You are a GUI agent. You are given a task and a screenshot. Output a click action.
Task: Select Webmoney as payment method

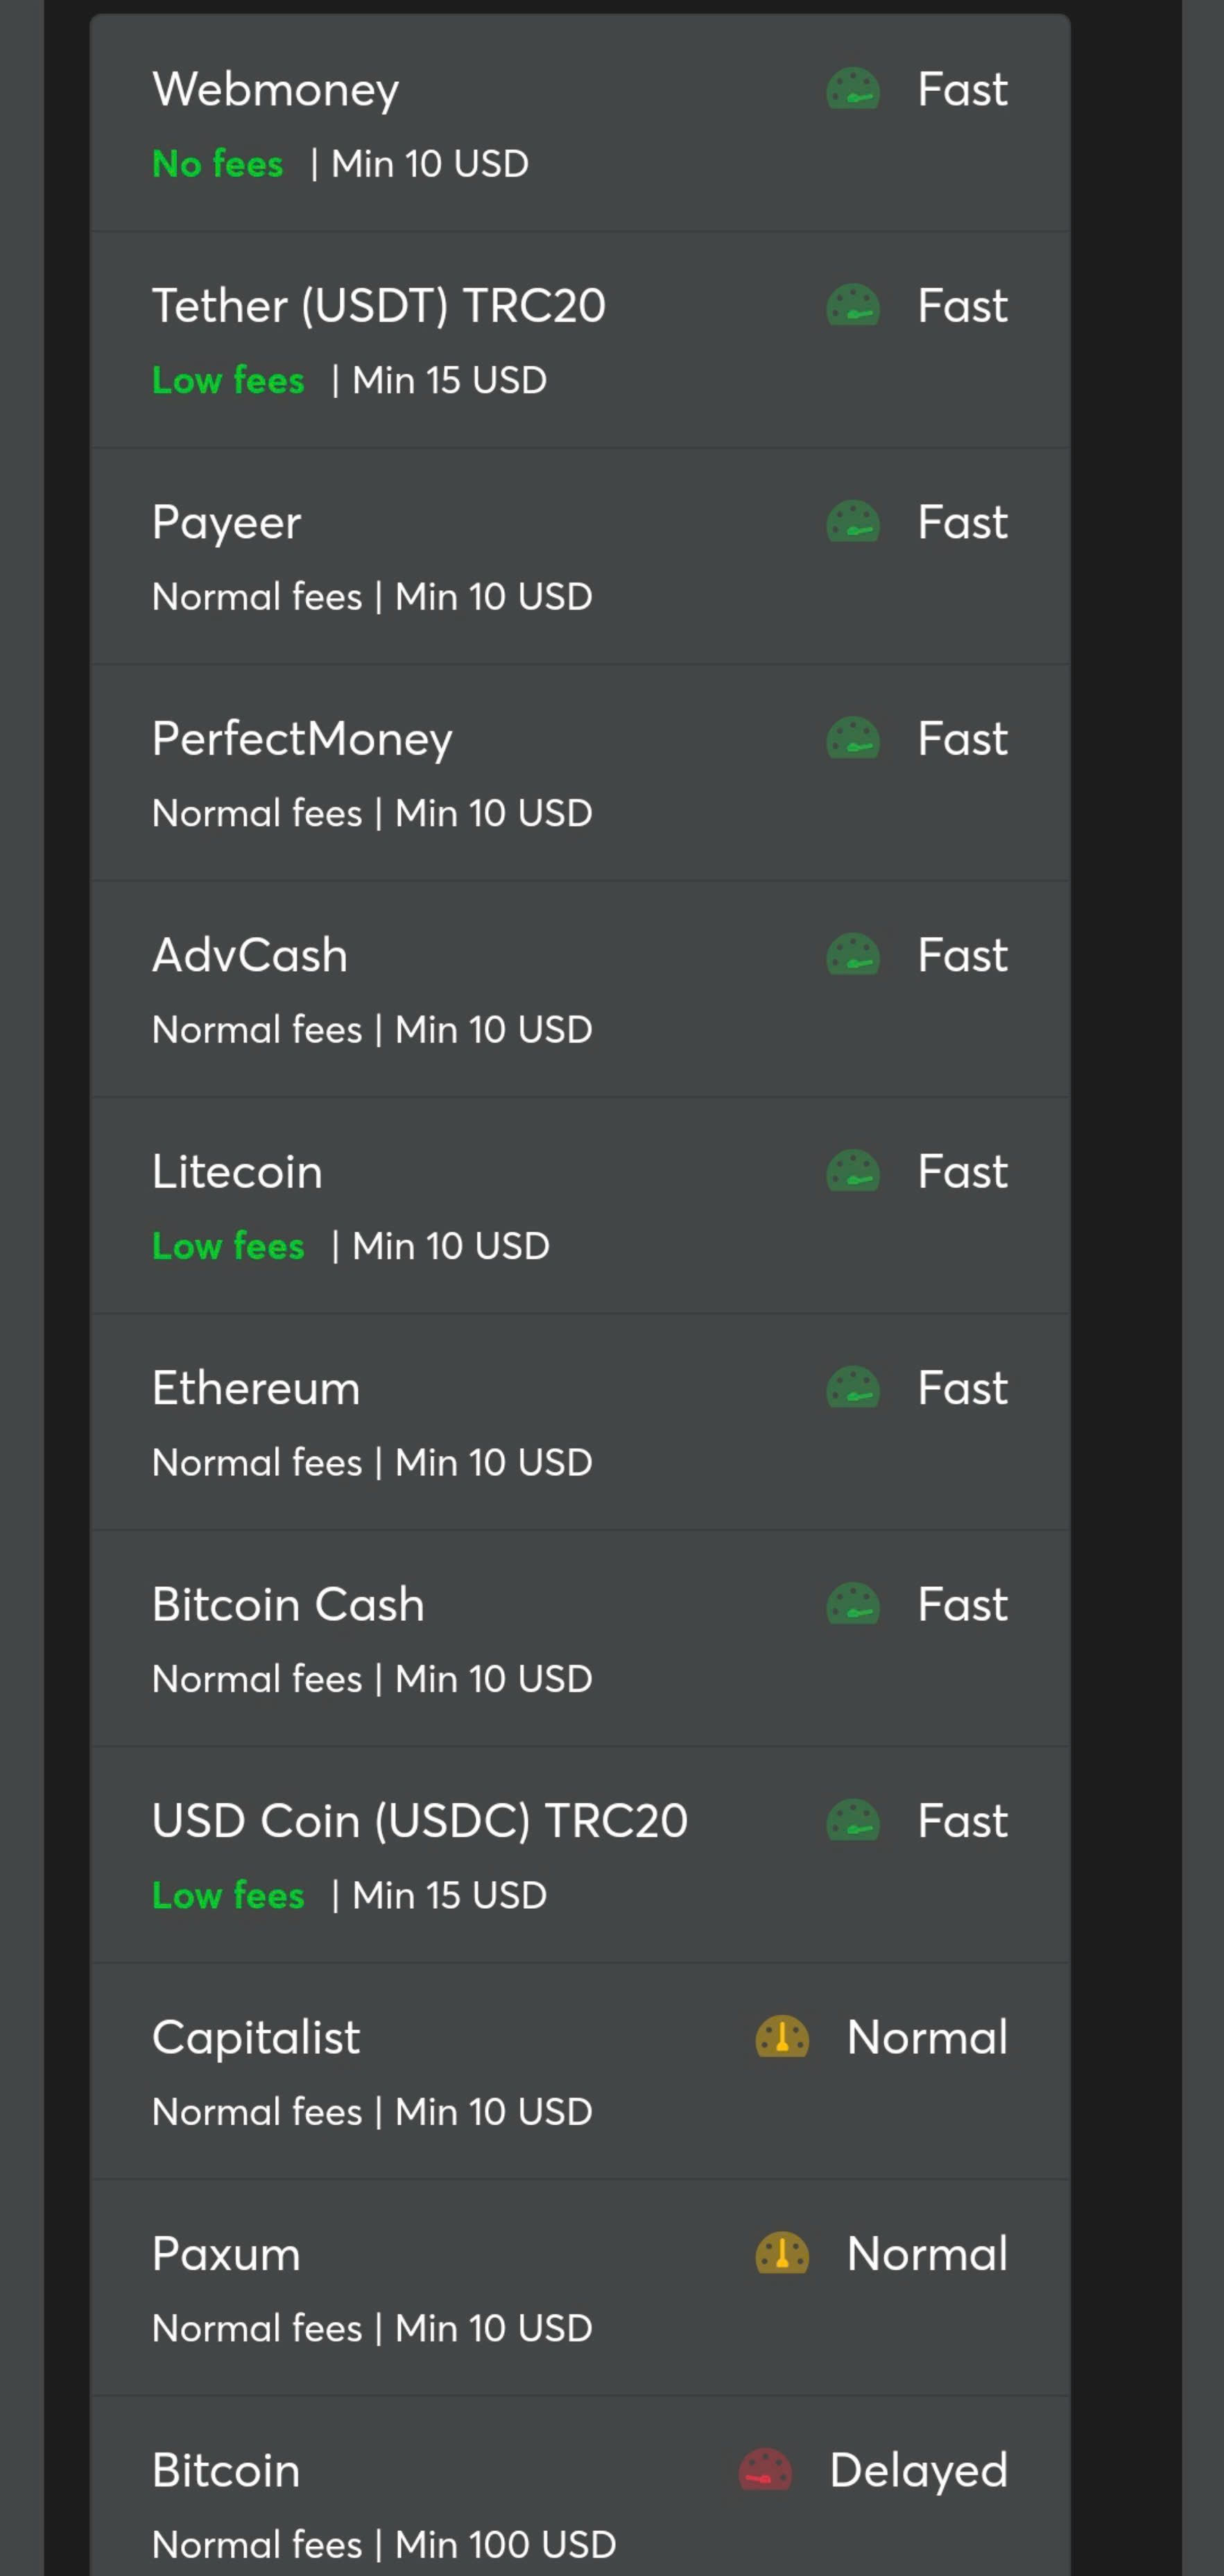tap(276, 90)
